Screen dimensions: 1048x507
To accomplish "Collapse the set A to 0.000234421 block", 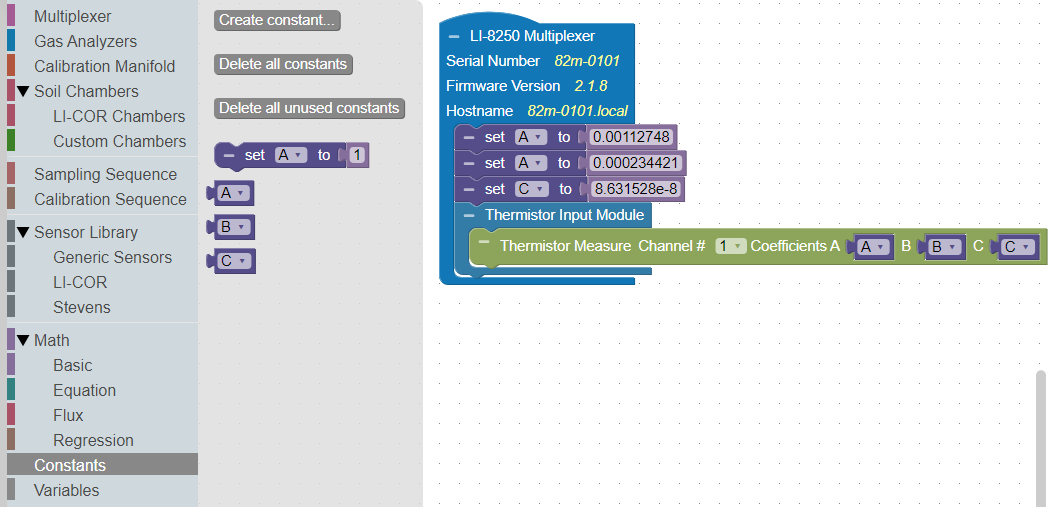I will tap(469, 163).
